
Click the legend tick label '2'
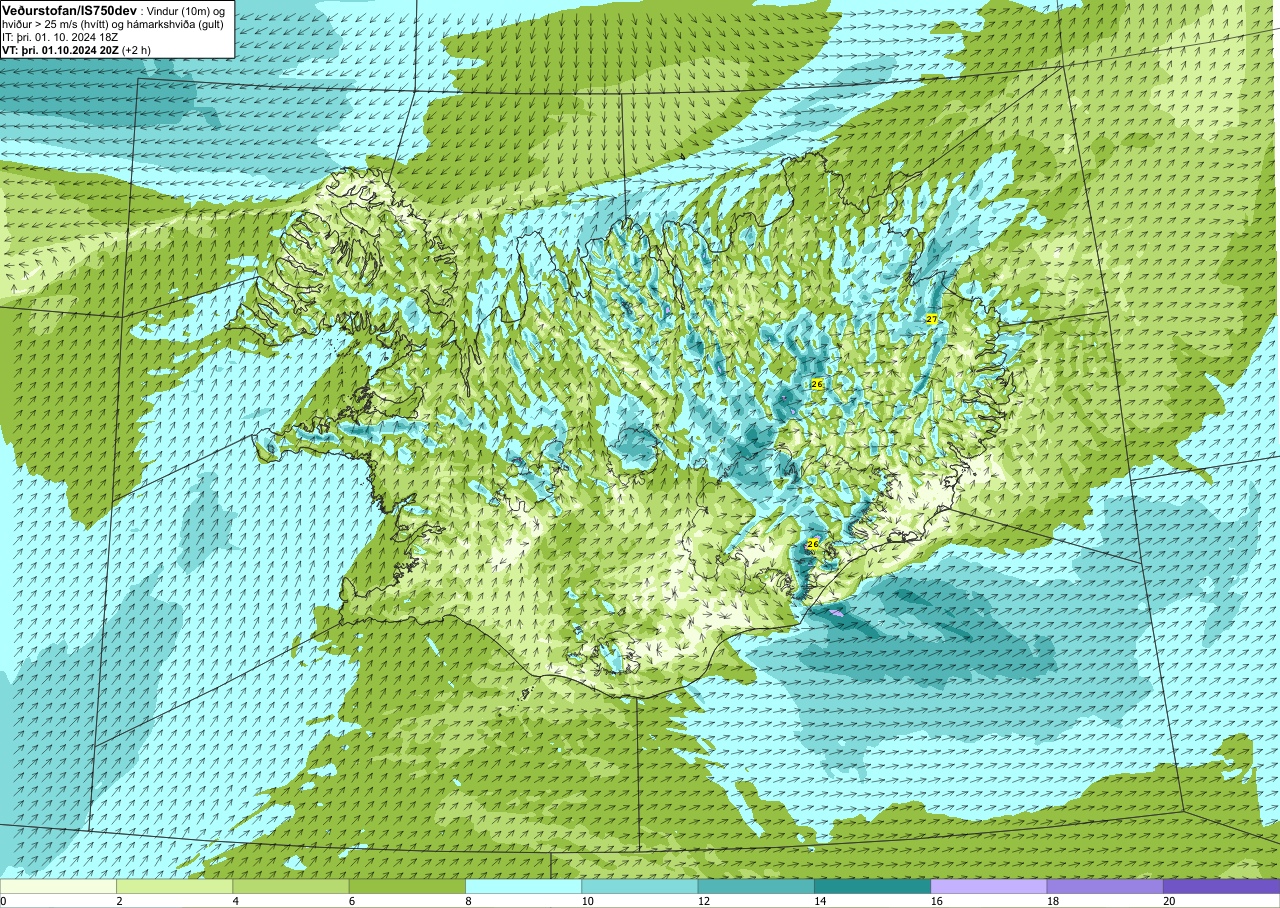point(118,901)
